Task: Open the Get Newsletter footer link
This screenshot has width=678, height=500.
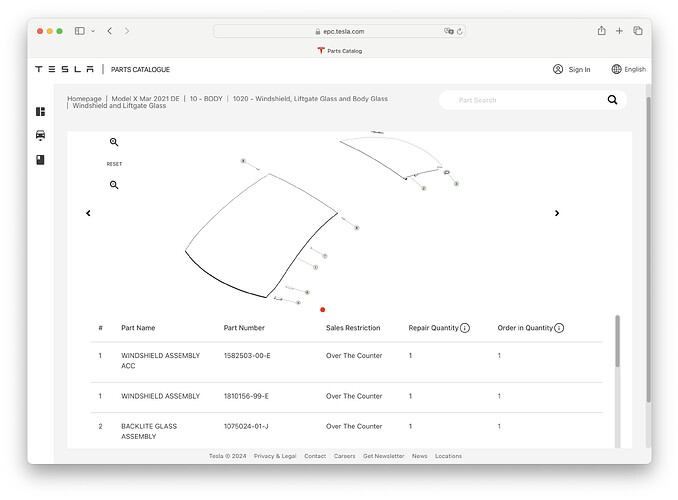Action: tap(384, 456)
